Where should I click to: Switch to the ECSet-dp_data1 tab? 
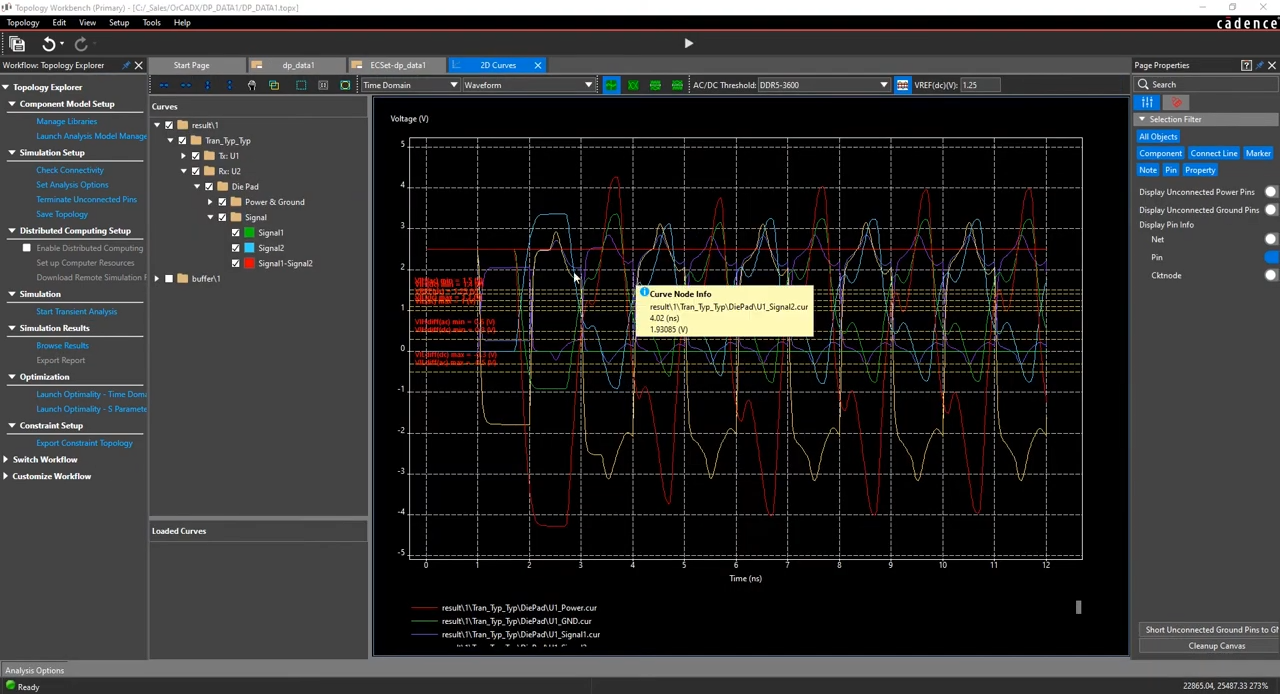397,65
